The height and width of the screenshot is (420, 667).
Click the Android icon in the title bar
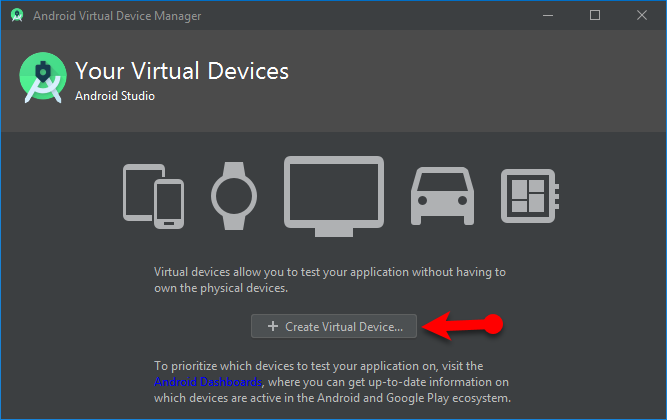tap(17, 15)
